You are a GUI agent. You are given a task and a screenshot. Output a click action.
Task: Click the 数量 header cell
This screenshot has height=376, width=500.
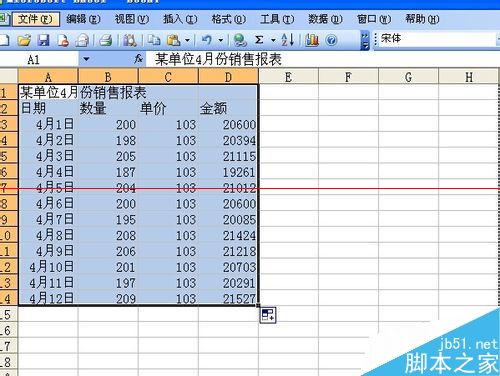click(x=108, y=108)
